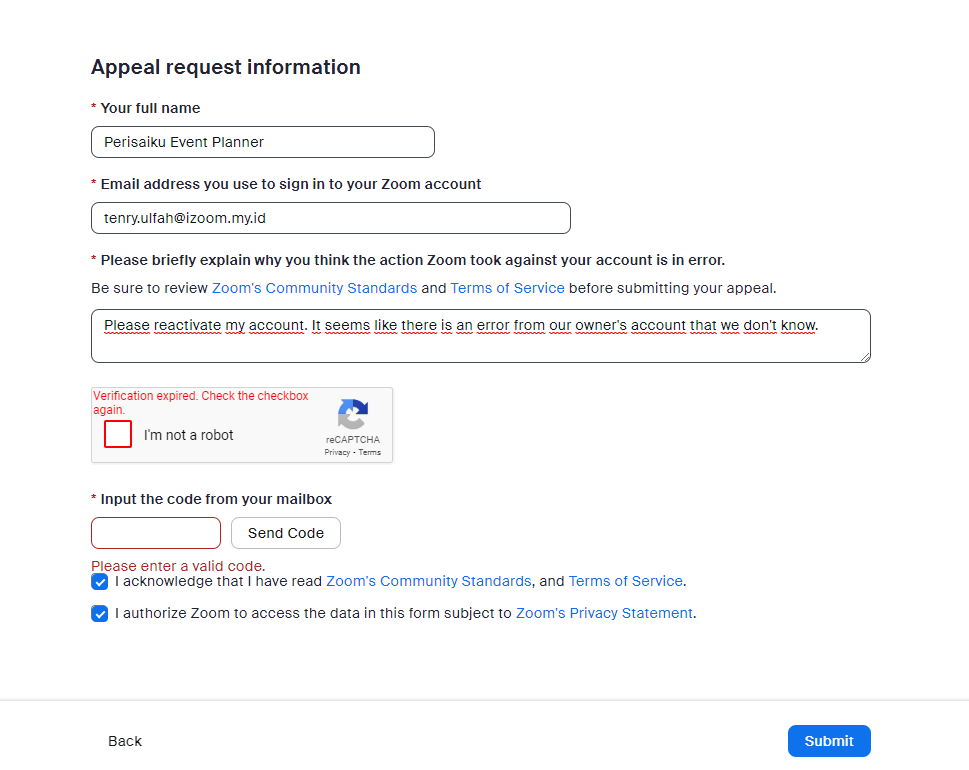The width and height of the screenshot is (969, 770).
Task: Untick the authorize Zoom data access checkbox
Action: pyautogui.click(x=99, y=614)
